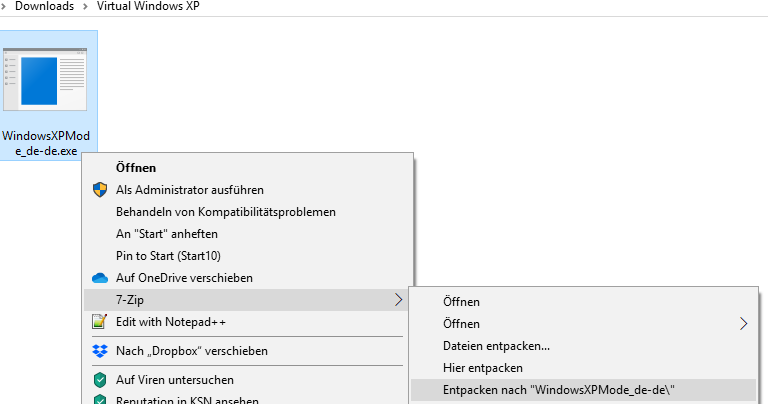Open the 7-Zip submenu entry
Screen dimensions: 768x404
[246, 300]
